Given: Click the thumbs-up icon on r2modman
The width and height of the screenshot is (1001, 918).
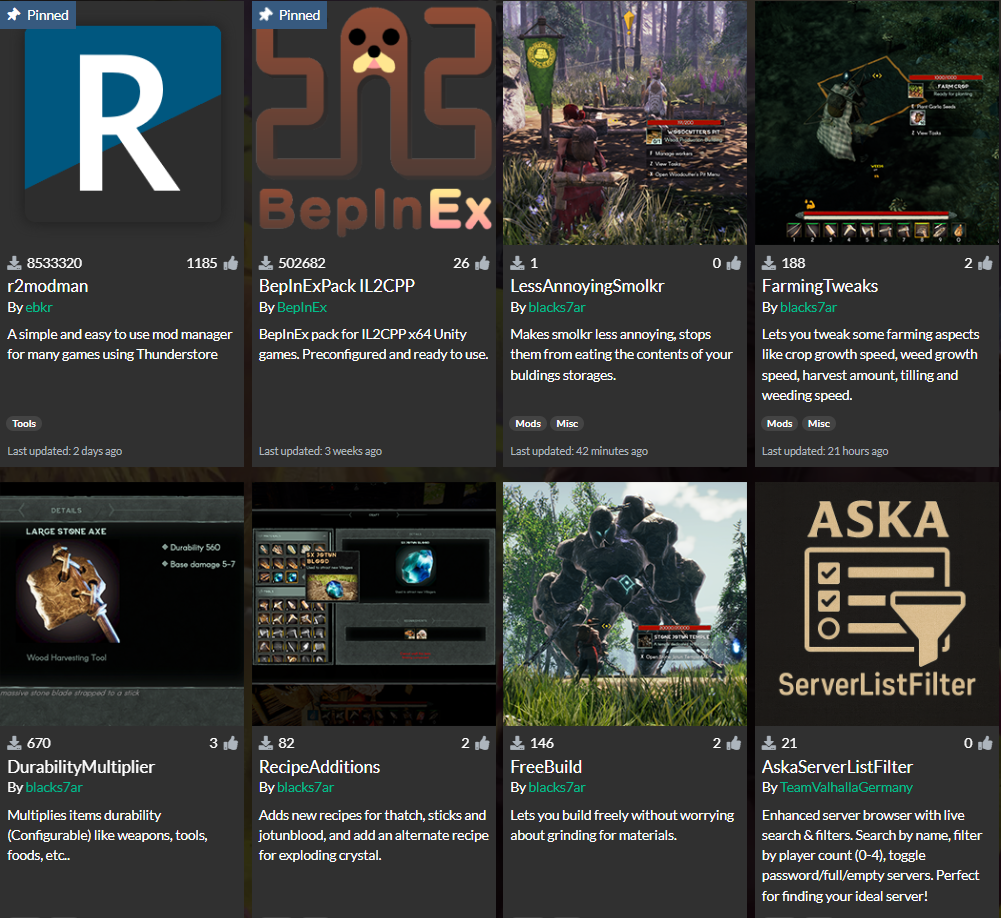Looking at the screenshot, I should tap(231, 263).
